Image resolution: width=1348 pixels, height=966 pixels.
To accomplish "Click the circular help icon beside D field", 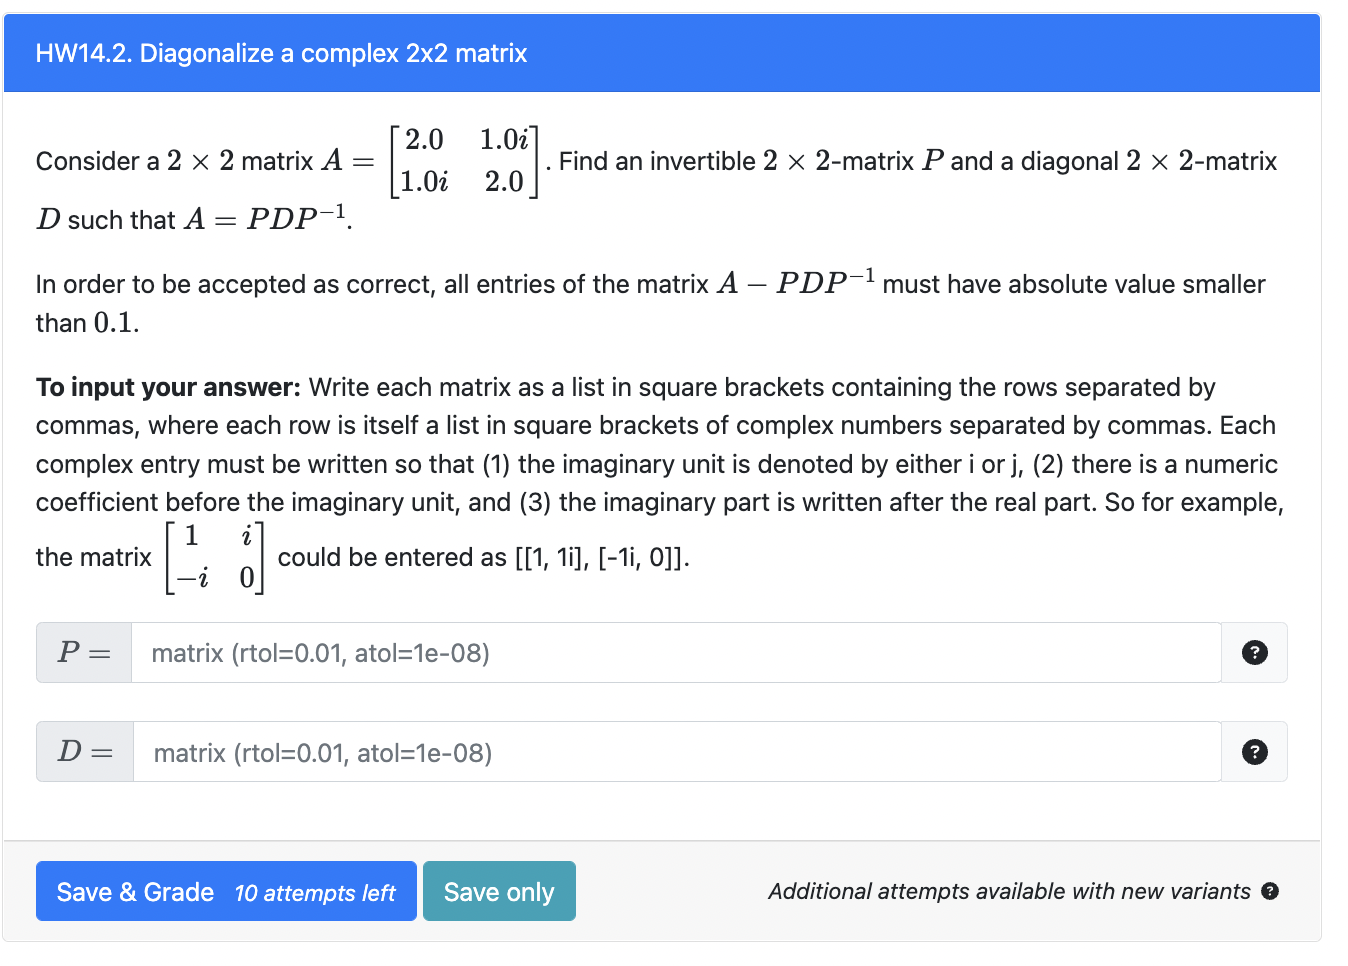I will [x=1254, y=752].
